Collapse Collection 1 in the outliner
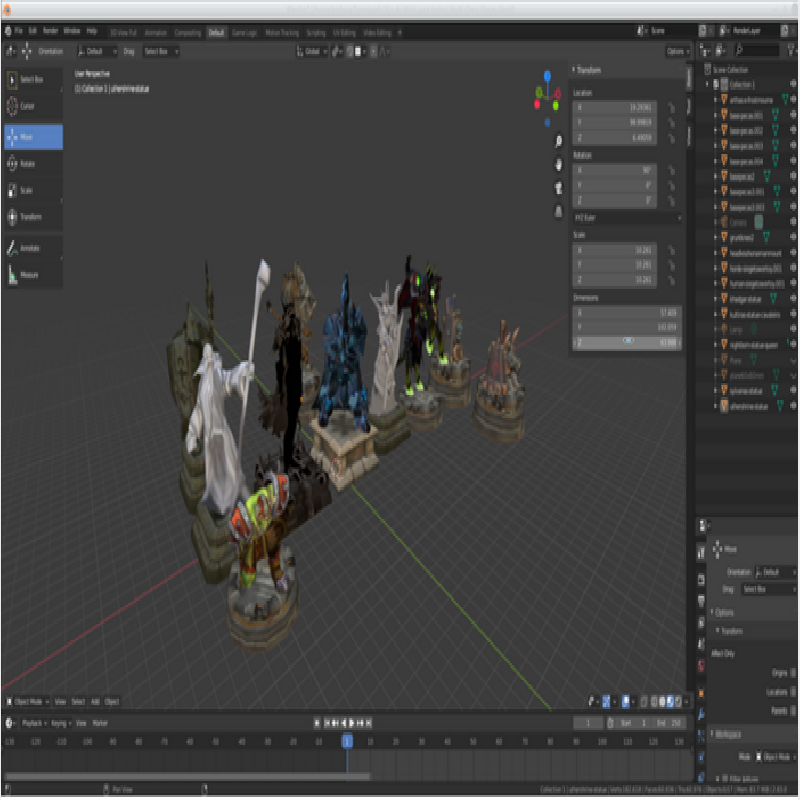The width and height of the screenshot is (800, 800). [707, 84]
